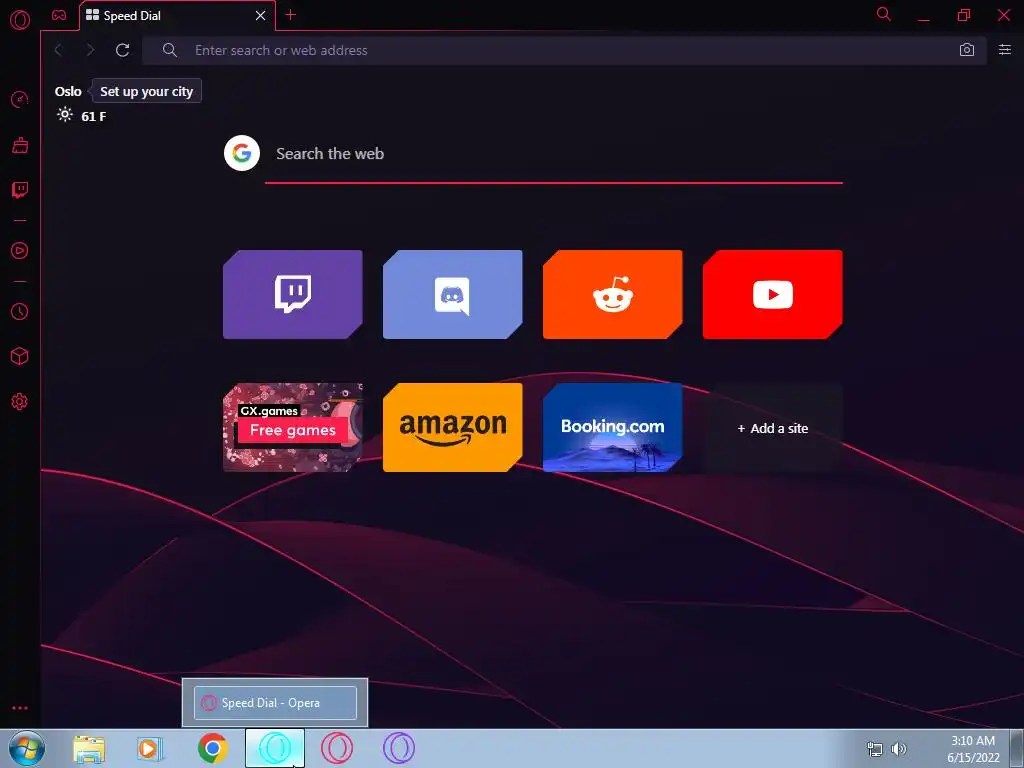Screen dimensions: 1024x768
Task: Take a snapshot with camera icon
Action: pos(967,50)
